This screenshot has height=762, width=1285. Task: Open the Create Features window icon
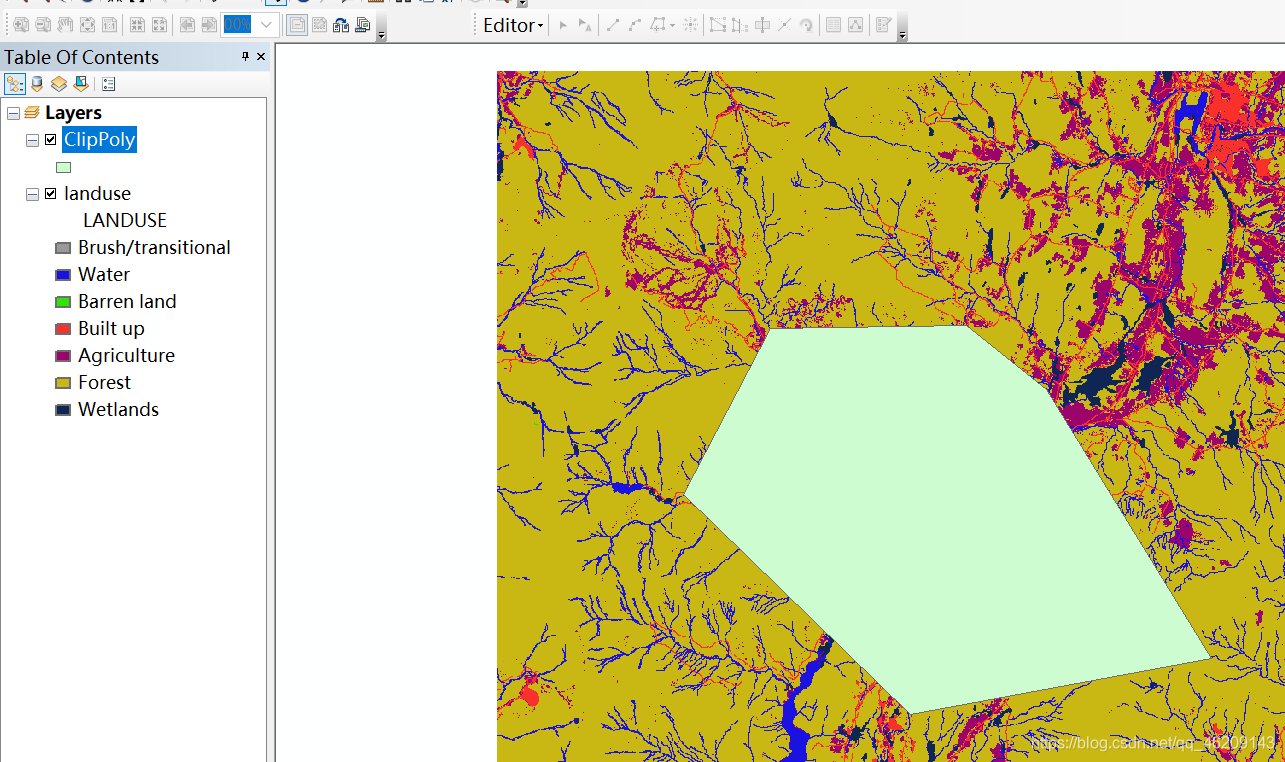[883, 25]
